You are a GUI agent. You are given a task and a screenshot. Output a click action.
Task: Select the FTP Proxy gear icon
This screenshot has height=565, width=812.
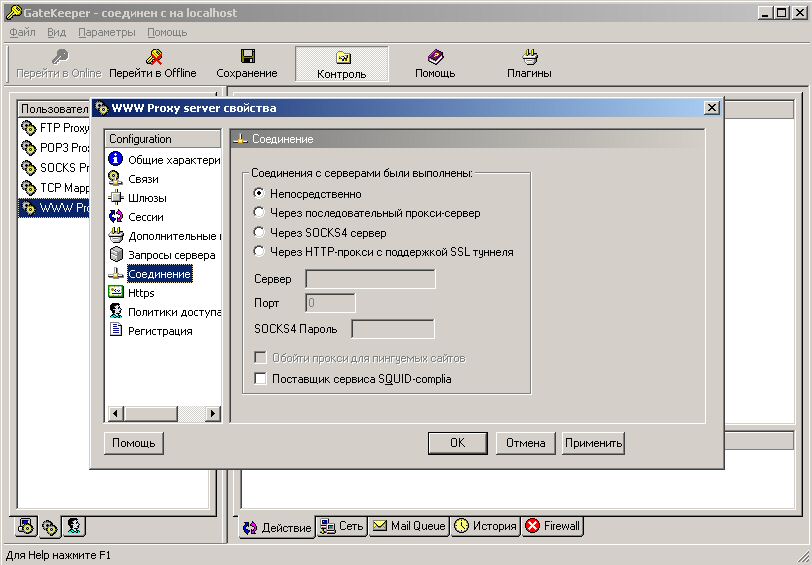click(28, 127)
